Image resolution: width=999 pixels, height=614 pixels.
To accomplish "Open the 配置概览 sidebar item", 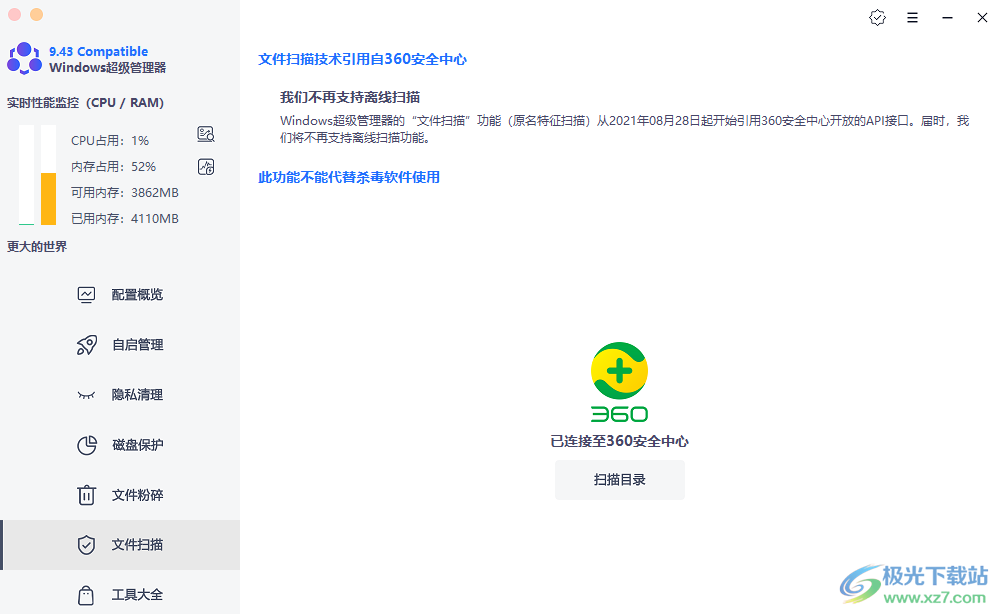I will tap(120, 295).
